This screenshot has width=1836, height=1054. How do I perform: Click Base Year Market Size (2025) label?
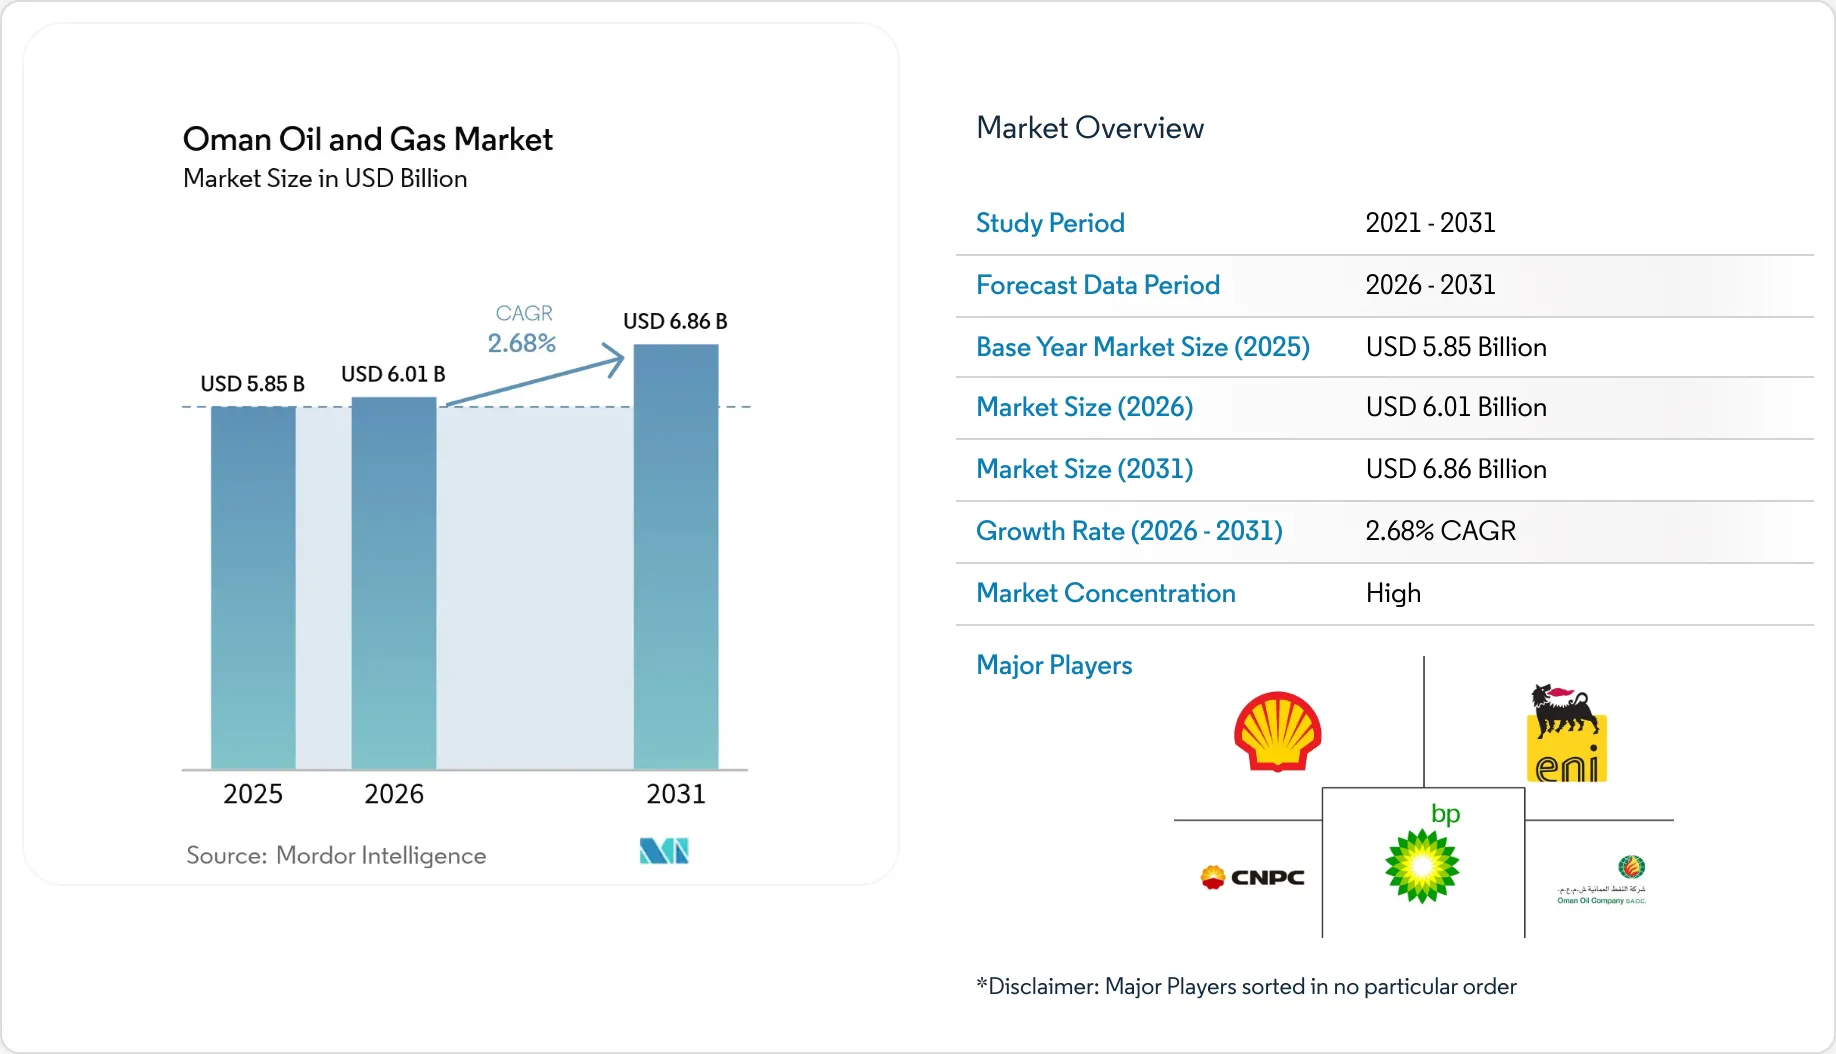click(1143, 347)
